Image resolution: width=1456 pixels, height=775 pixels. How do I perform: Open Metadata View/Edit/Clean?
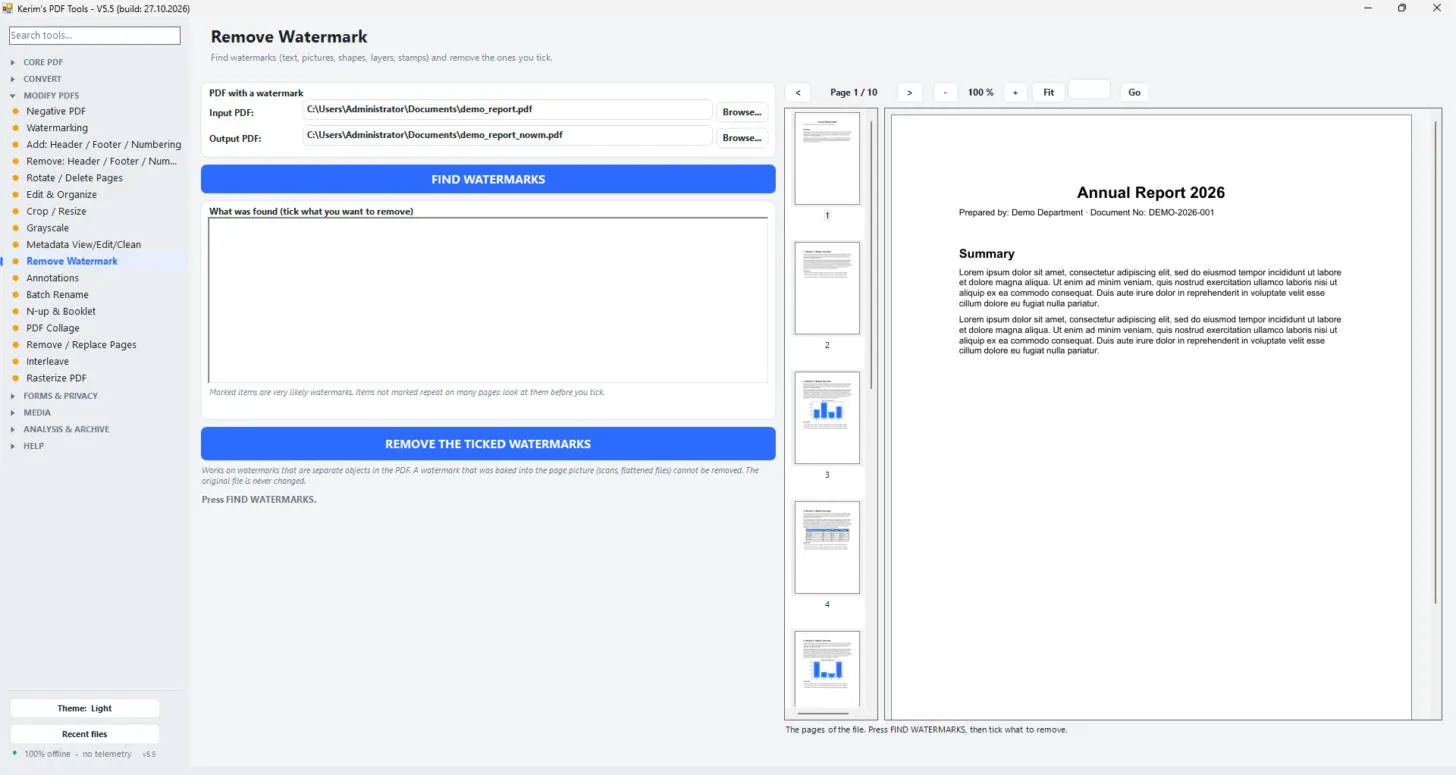point(83,244)
